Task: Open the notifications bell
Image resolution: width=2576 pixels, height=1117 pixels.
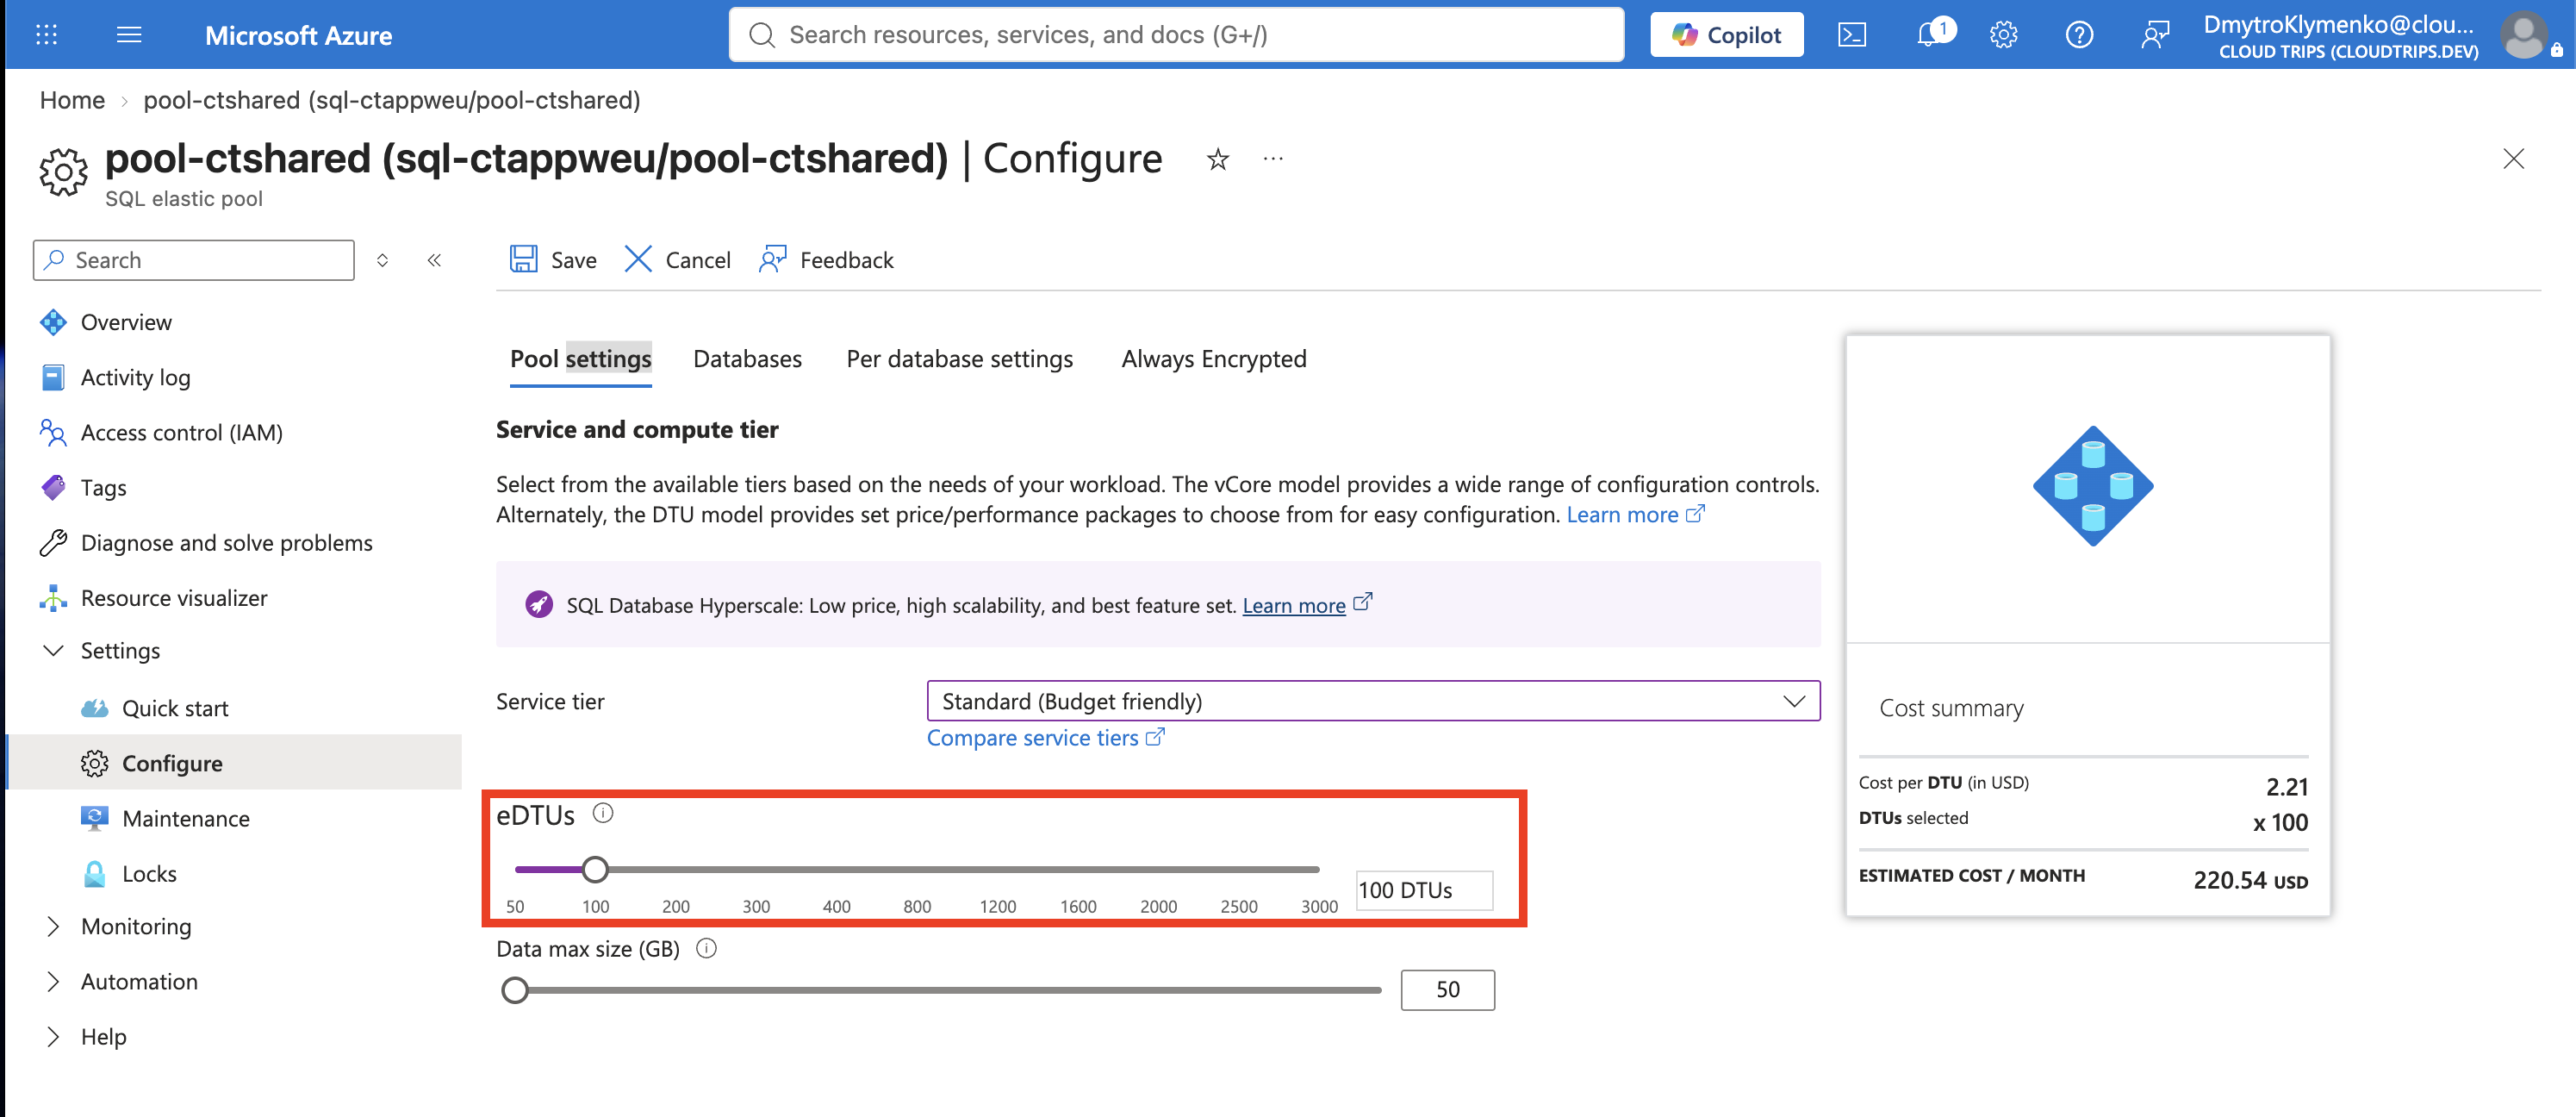Action: pos(1929,35)
